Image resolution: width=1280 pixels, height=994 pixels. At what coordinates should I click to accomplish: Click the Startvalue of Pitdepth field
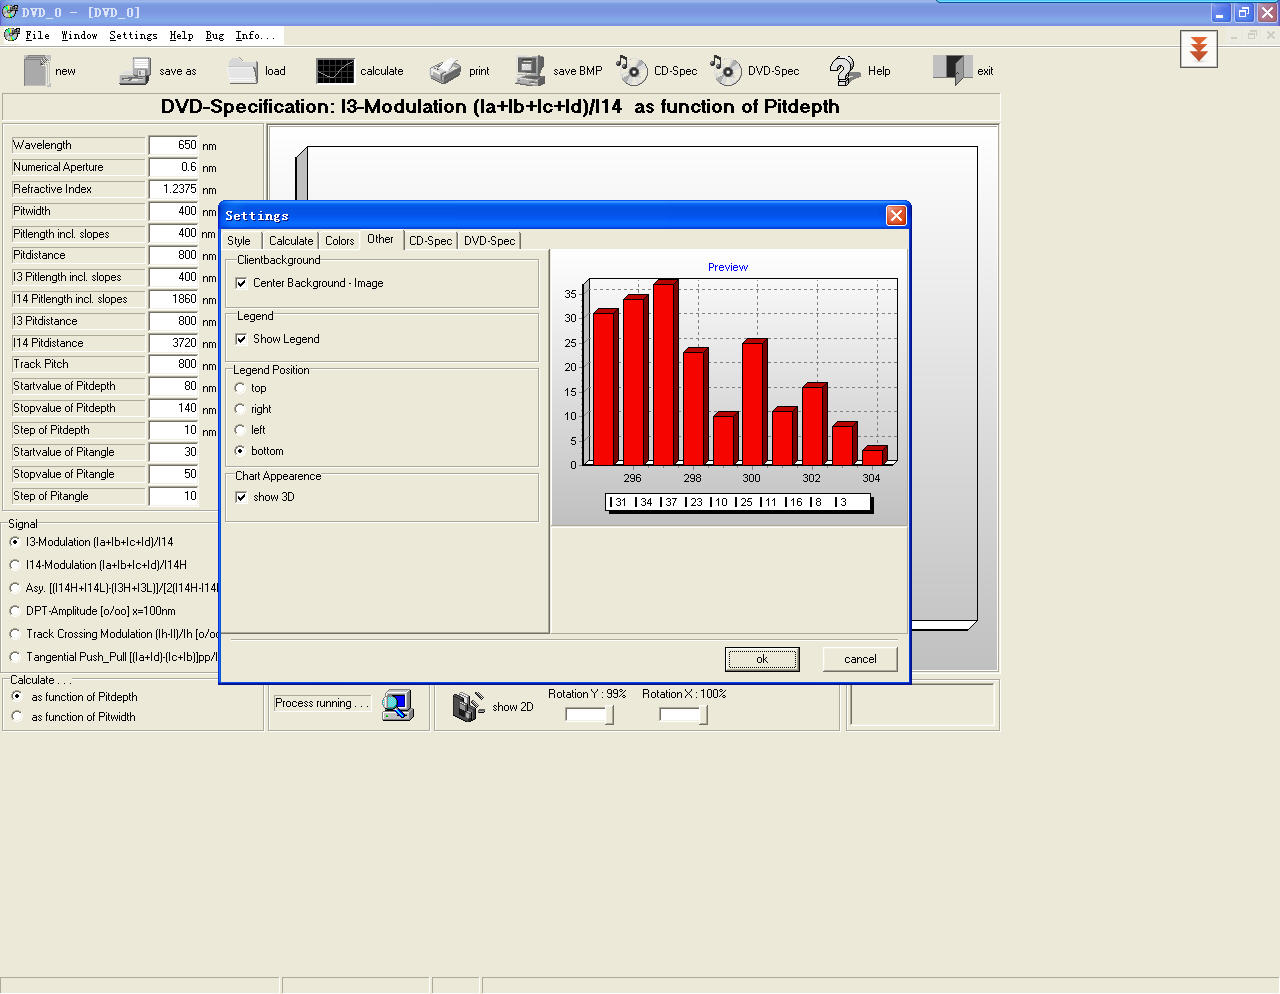[x=174, y=386]
